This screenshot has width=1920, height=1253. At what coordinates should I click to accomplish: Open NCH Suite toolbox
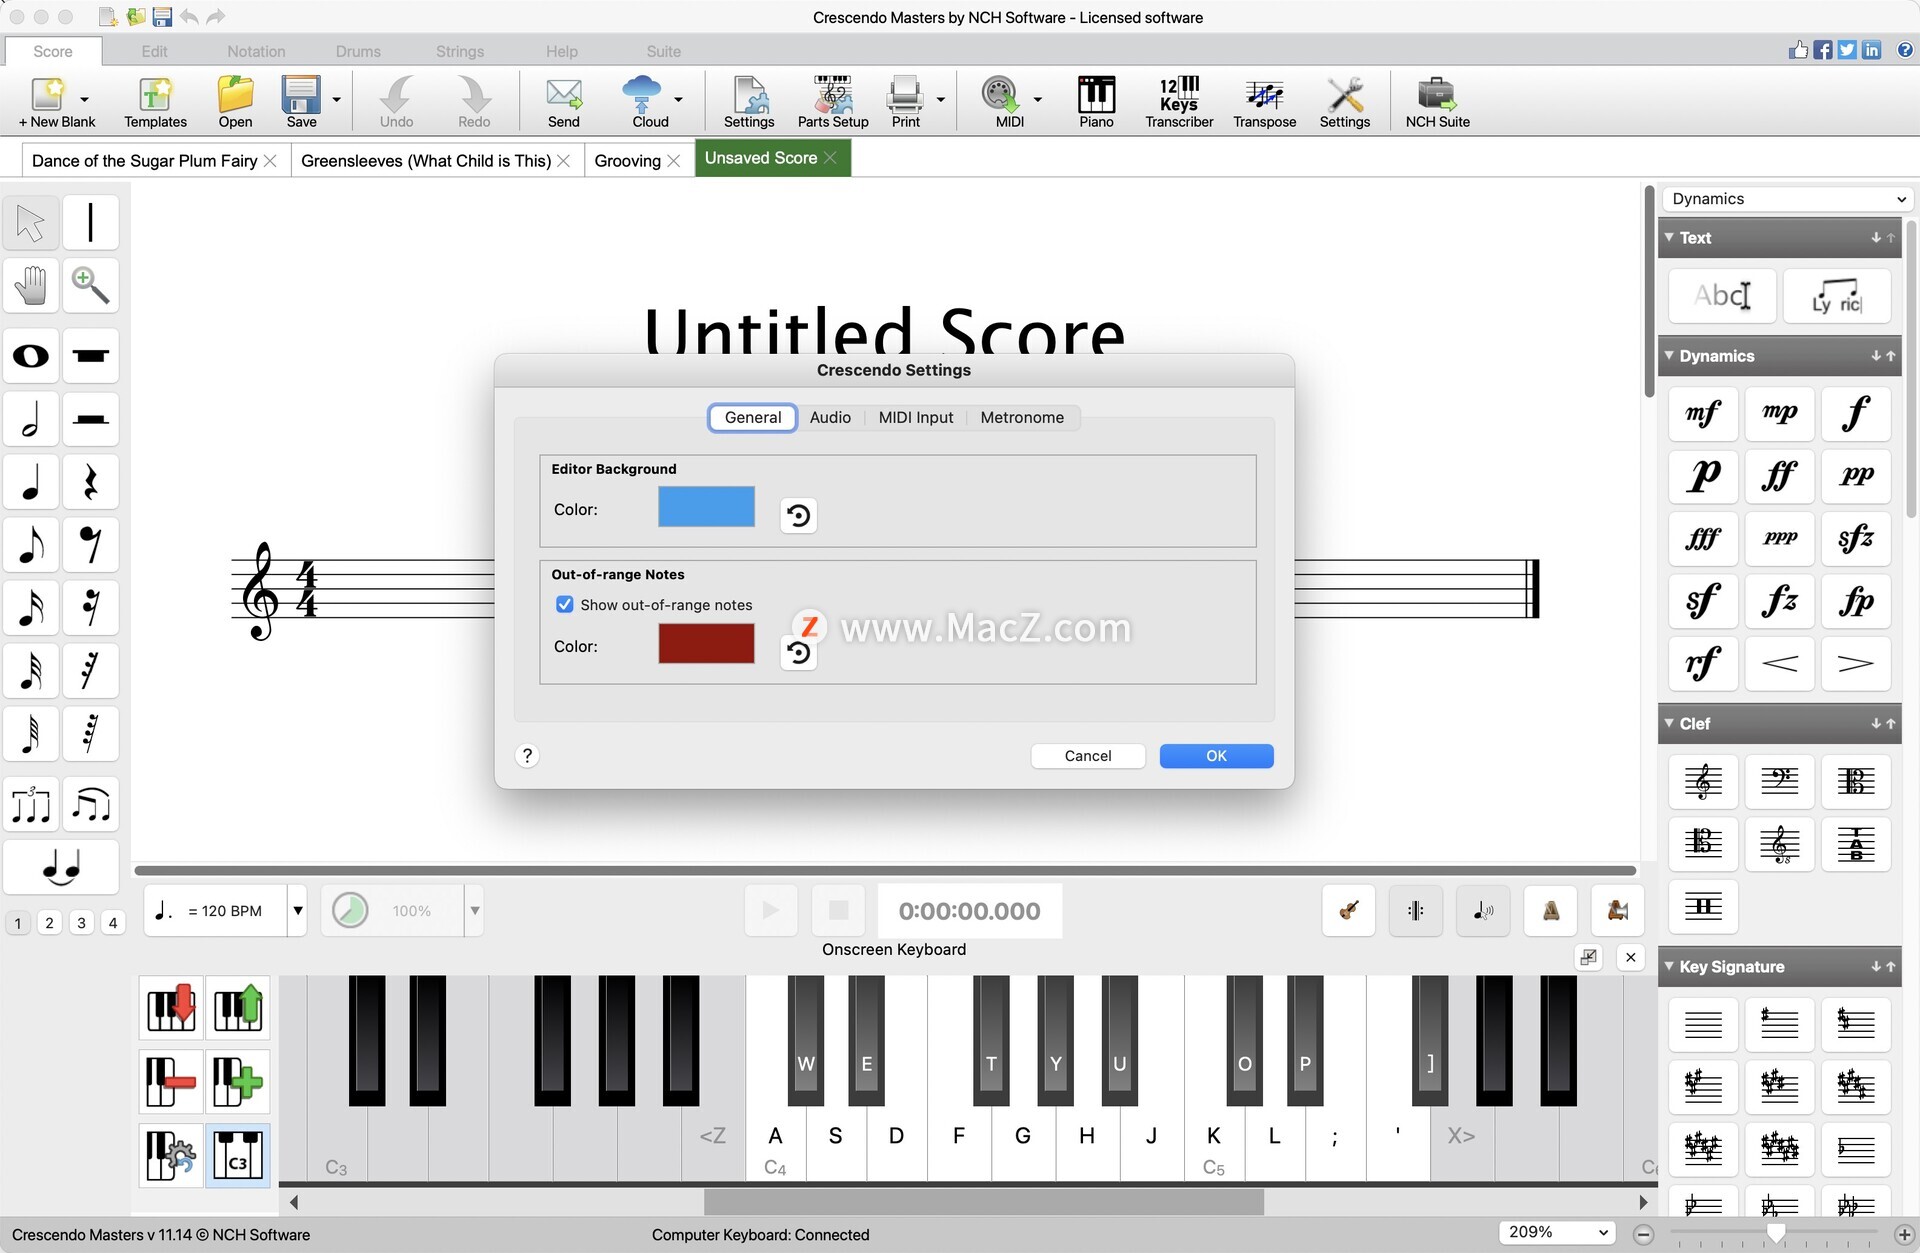[x=1437, y=102]
